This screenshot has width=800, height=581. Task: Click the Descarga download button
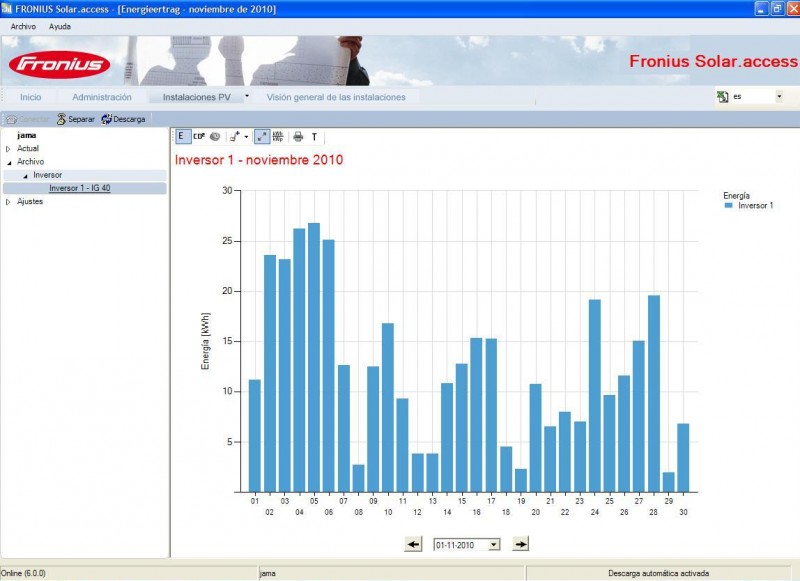pos(123,119)
